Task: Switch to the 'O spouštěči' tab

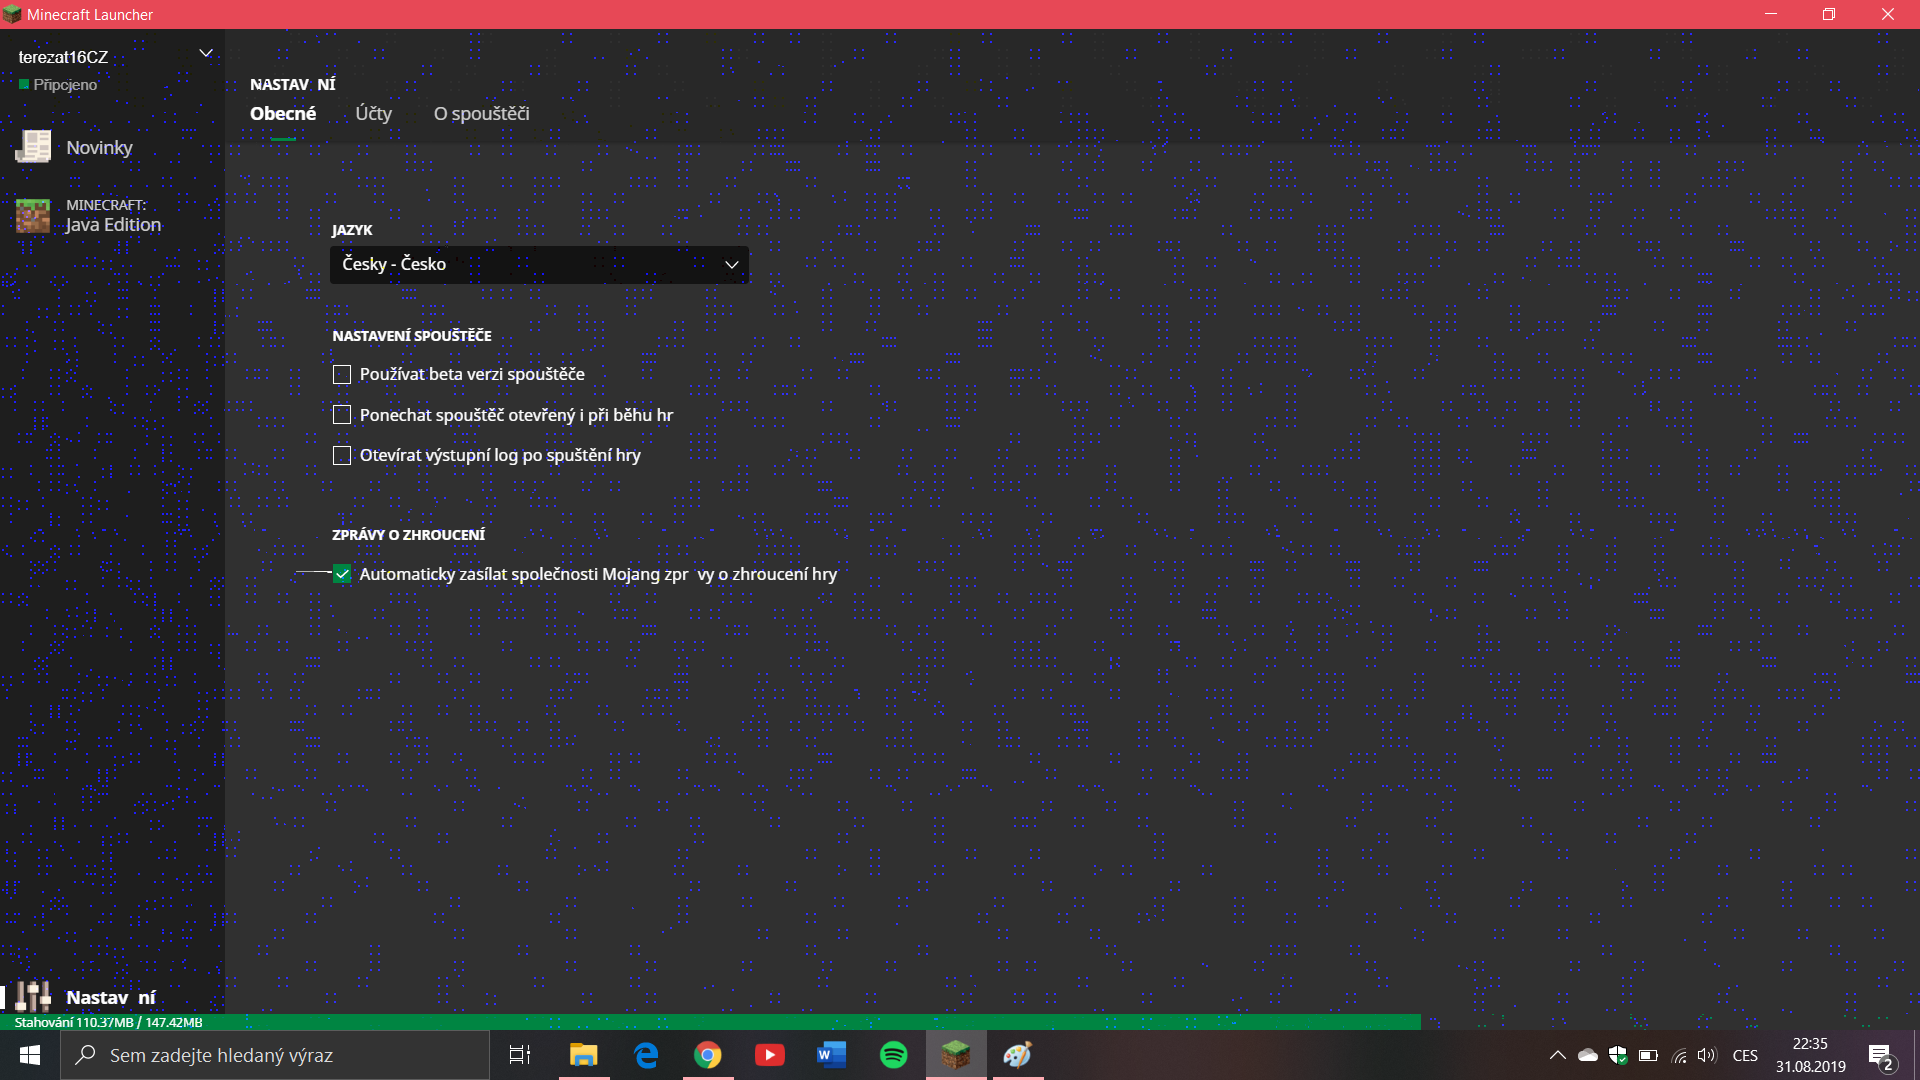Action: click(481, 114)
